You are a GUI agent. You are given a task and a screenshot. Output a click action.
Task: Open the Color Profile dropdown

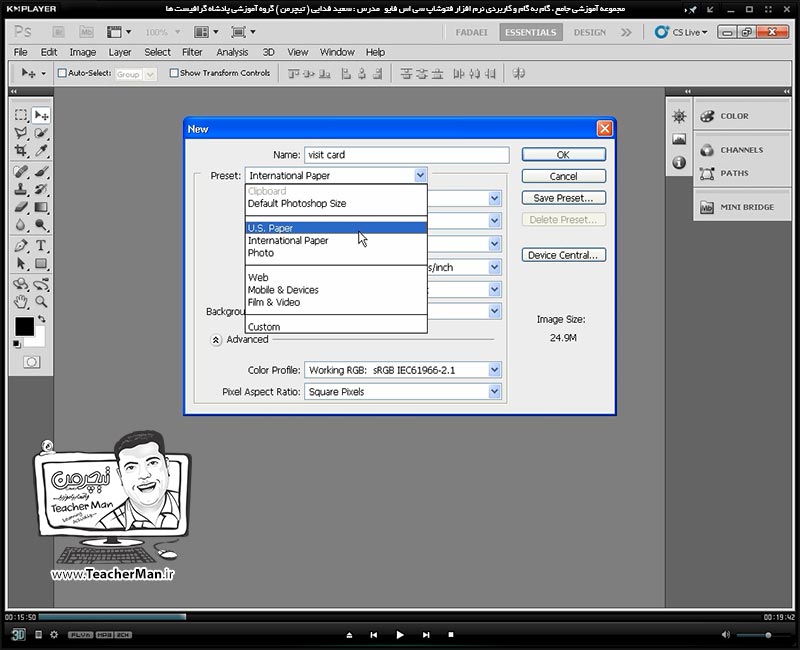(494, 370)
